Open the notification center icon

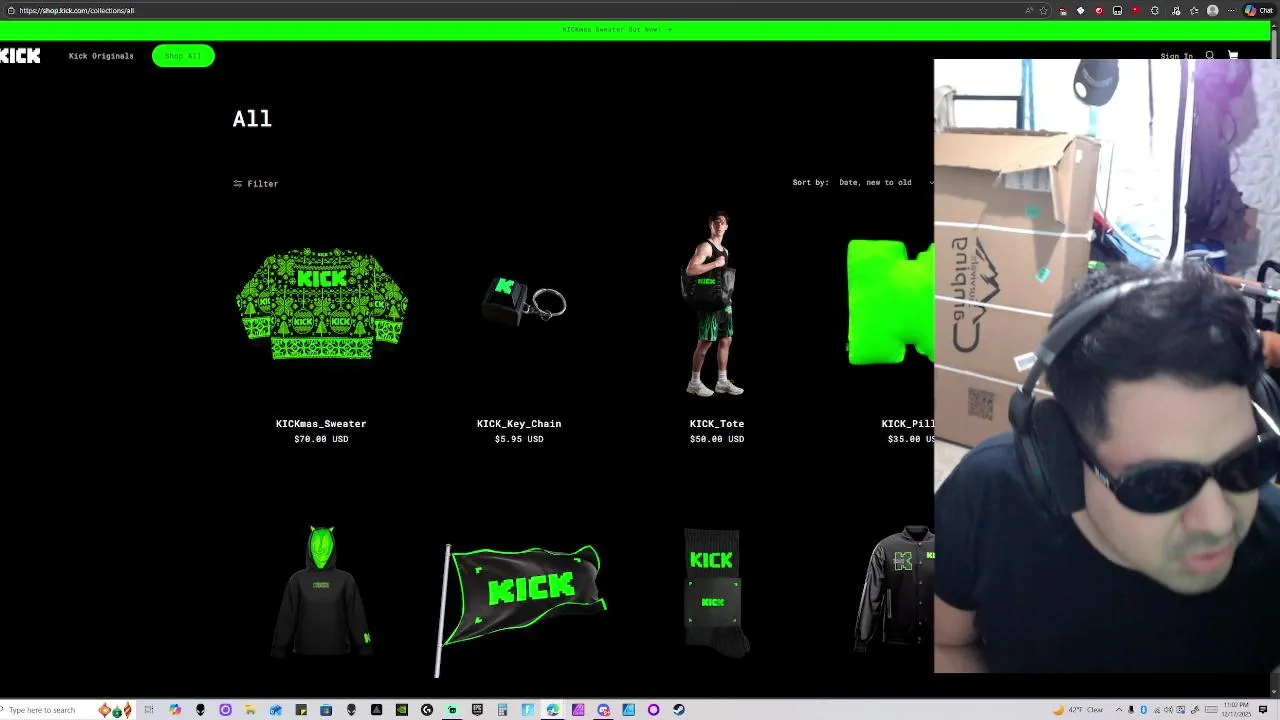click(x=1263, y=710)
